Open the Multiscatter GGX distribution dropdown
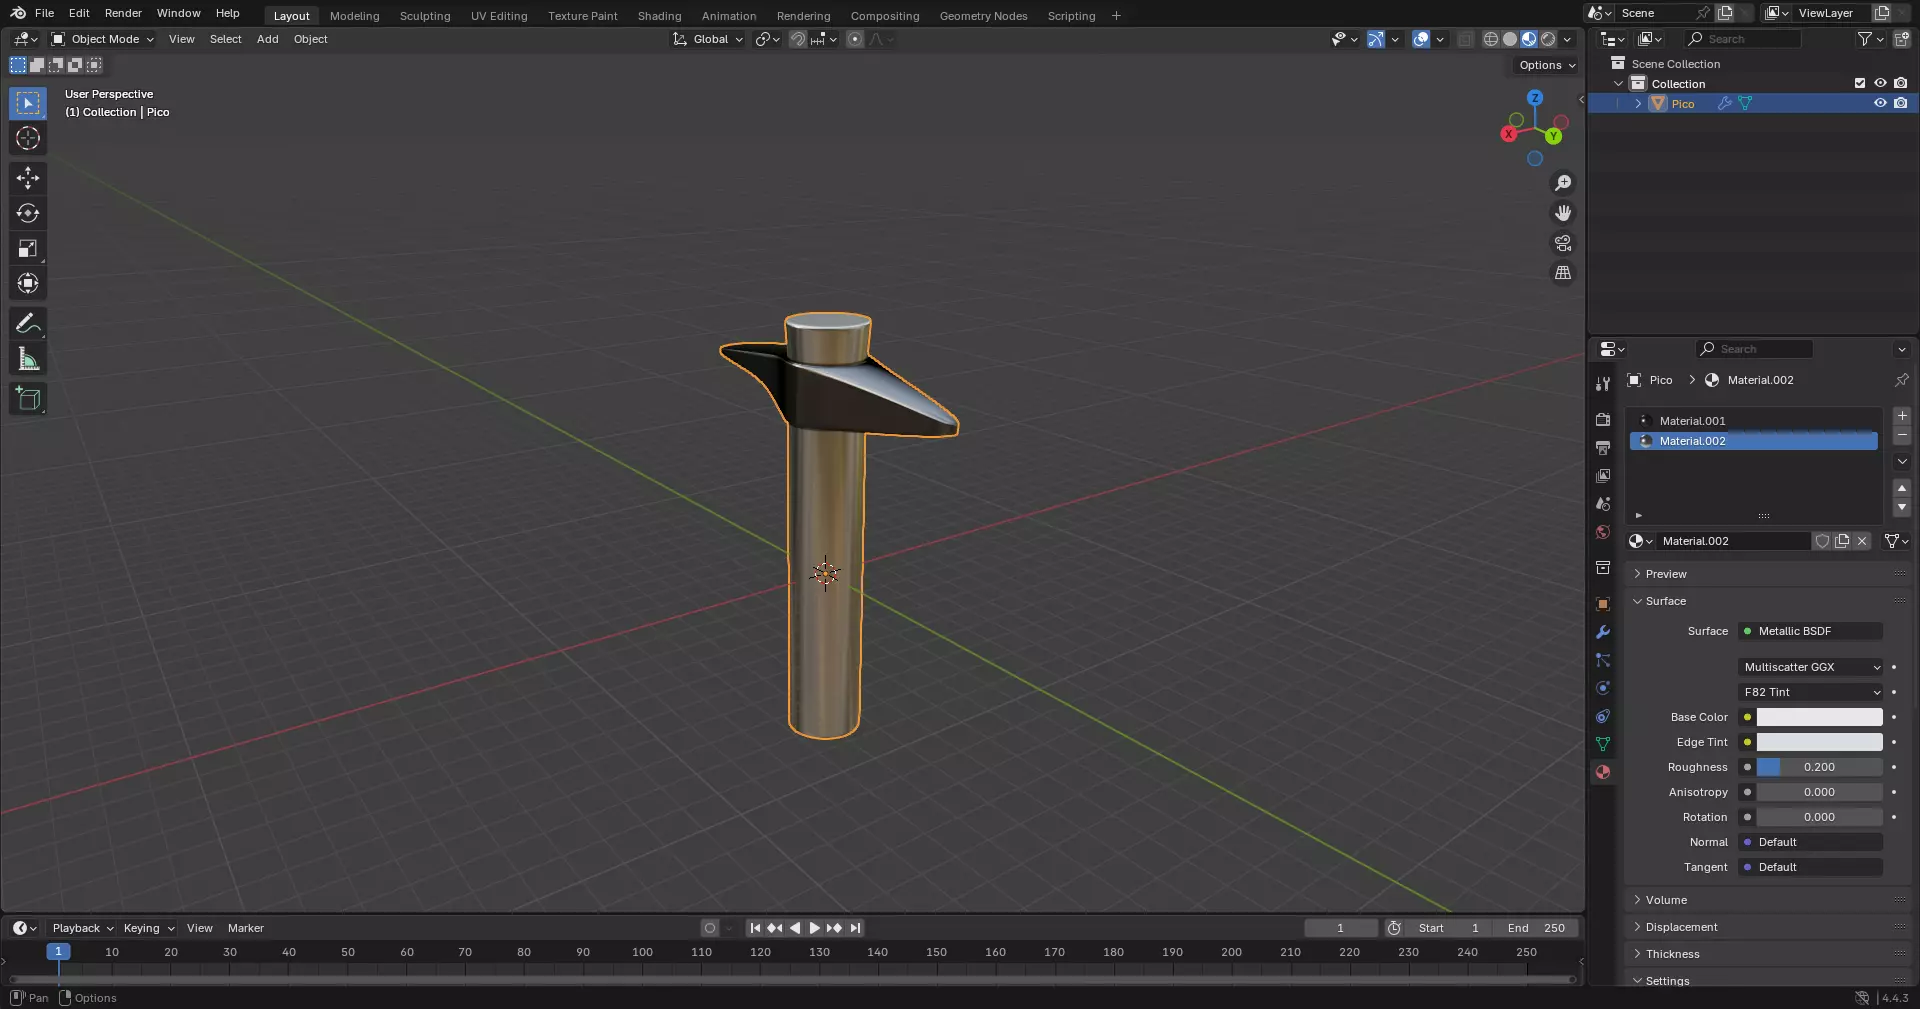The height and width of the screenshot is (1009, 1920). click(x=1811, y=667)
